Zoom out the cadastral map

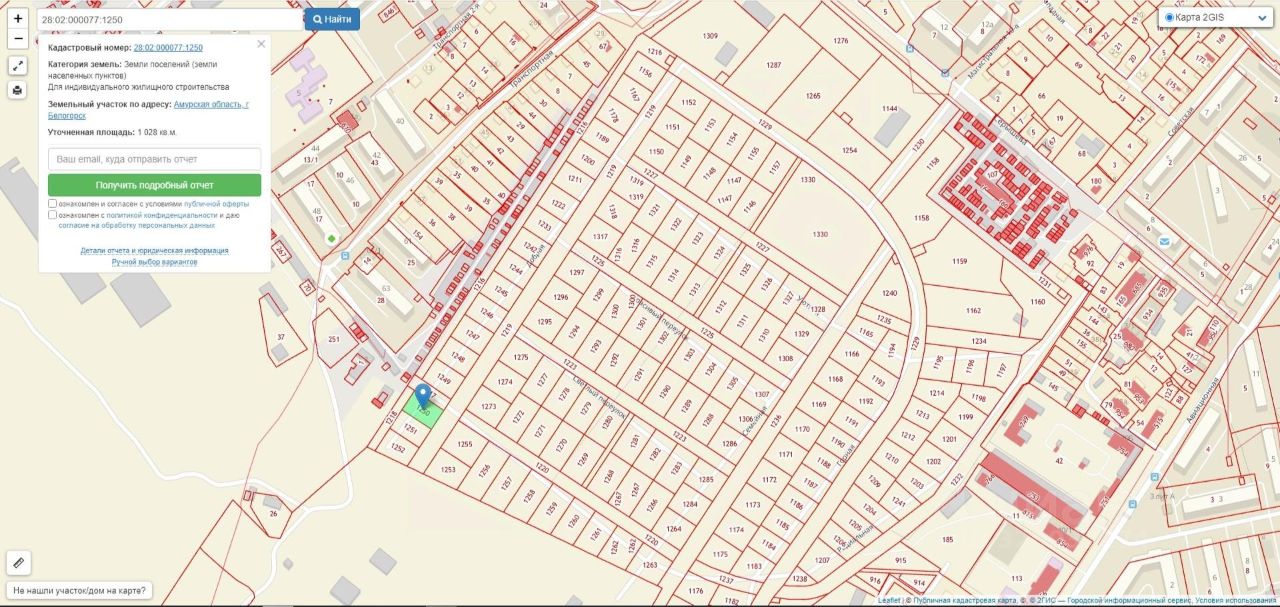[x=18, y=39]
